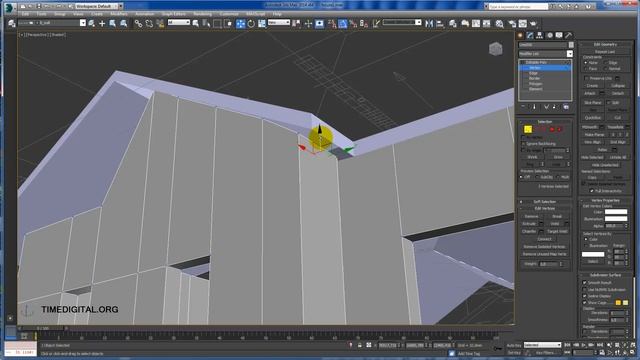640x360 pixels.
Task: Click the Create New Layer icon
Action: (x=91, y=23)
